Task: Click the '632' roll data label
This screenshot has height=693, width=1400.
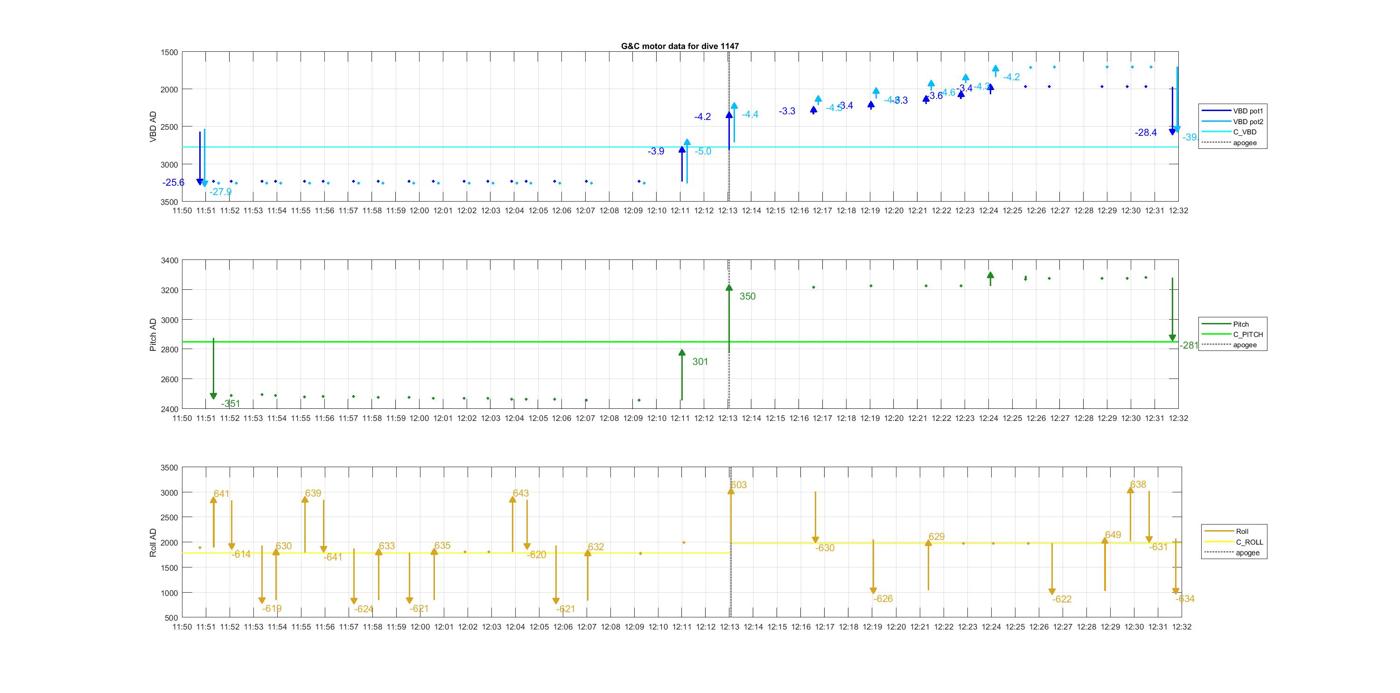Action: 596,547
